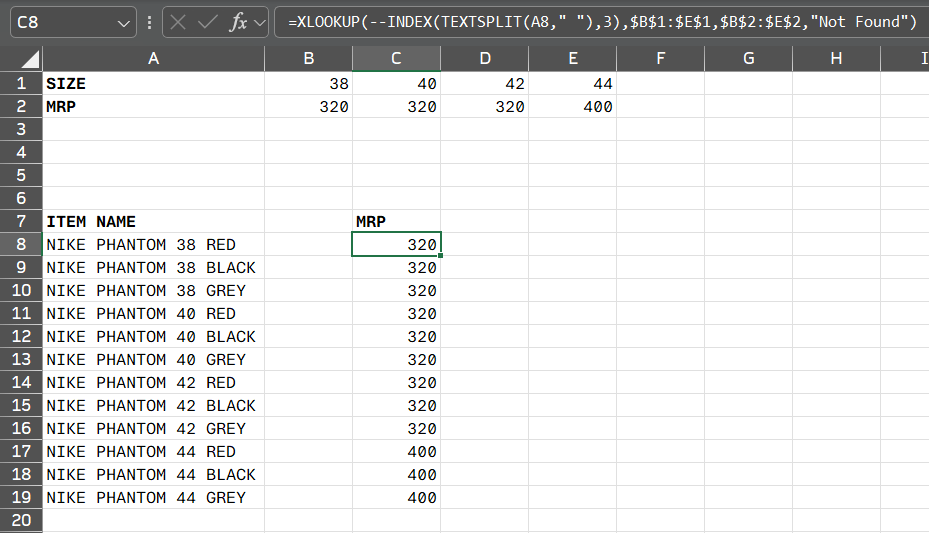
Task: Select column B header
Action: point(308,59)
